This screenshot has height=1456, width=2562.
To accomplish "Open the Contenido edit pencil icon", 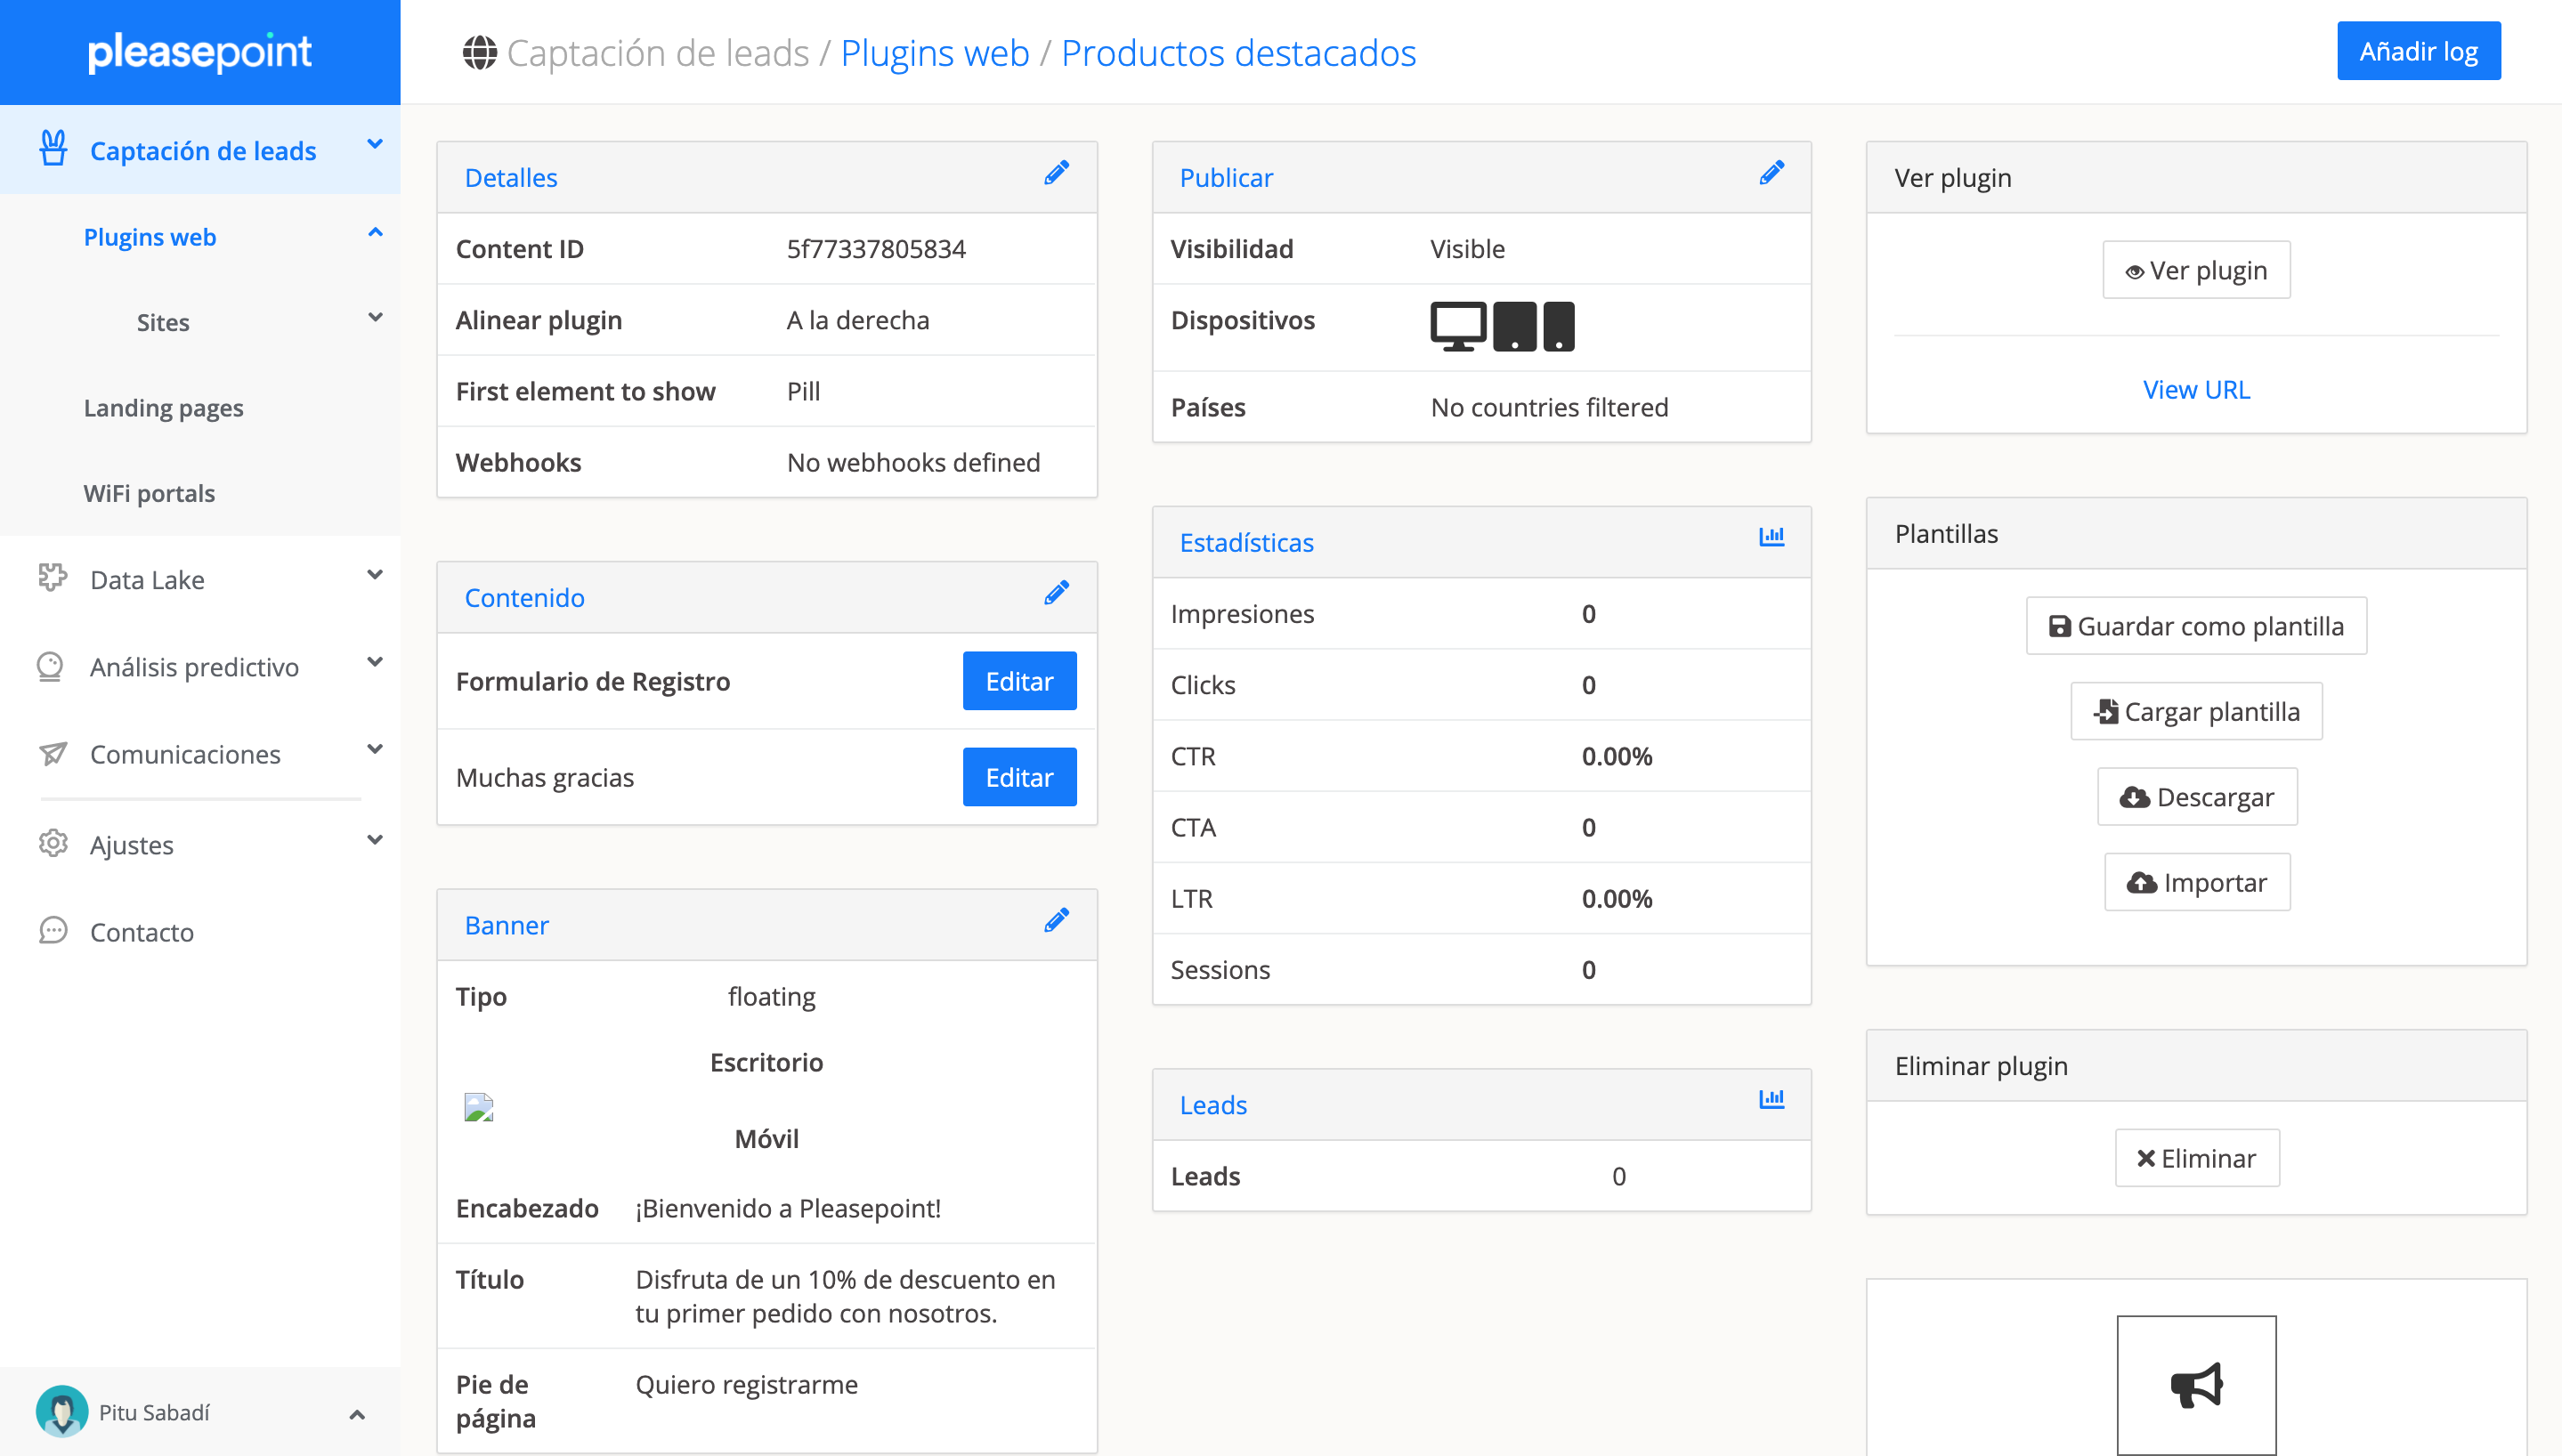I will pyautogui.click(x=1056, y=594).
